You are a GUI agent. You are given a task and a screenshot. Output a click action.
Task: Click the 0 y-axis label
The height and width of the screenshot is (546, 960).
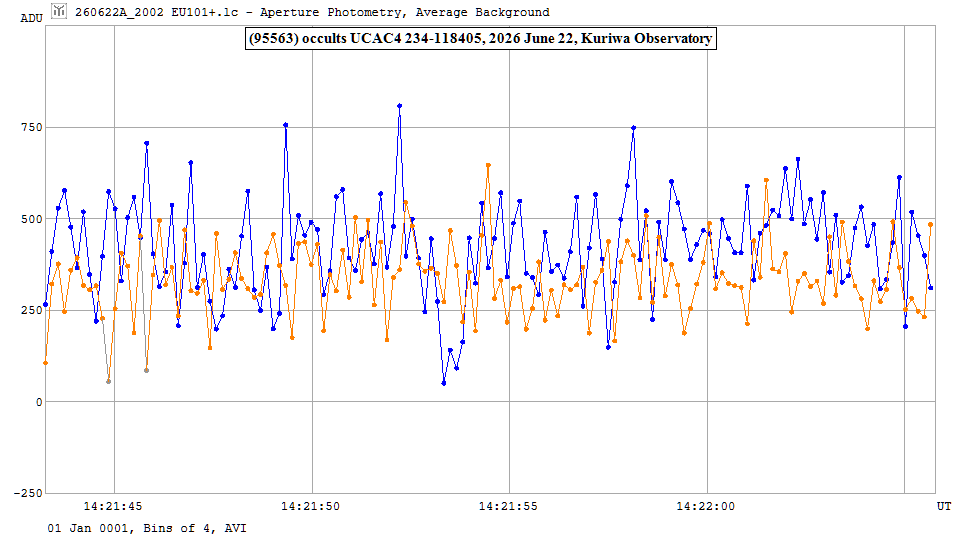click(x=39, y=402)
